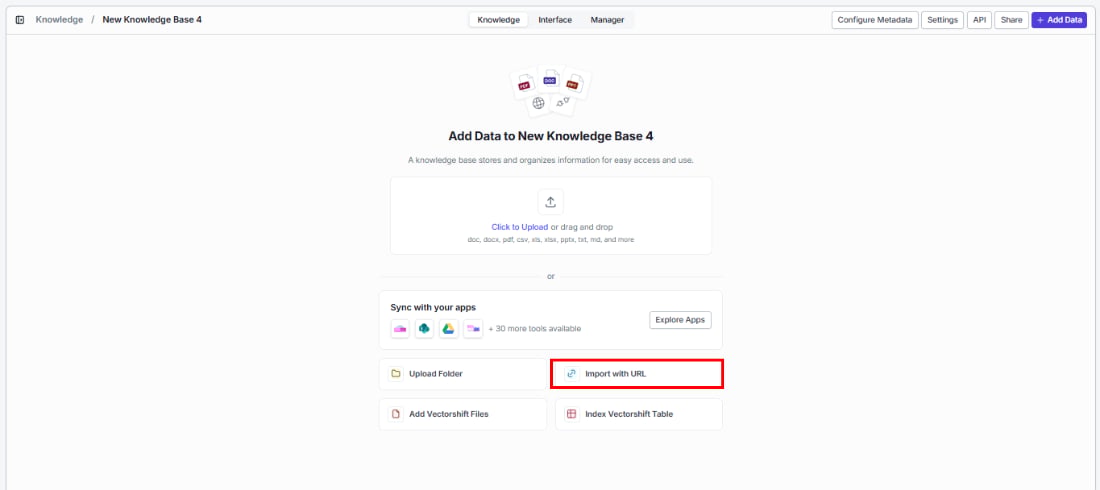The height and width of the screenshot is (490, 1100).
Task: Open Configure Metadata
Action: [x=875, y=20]
